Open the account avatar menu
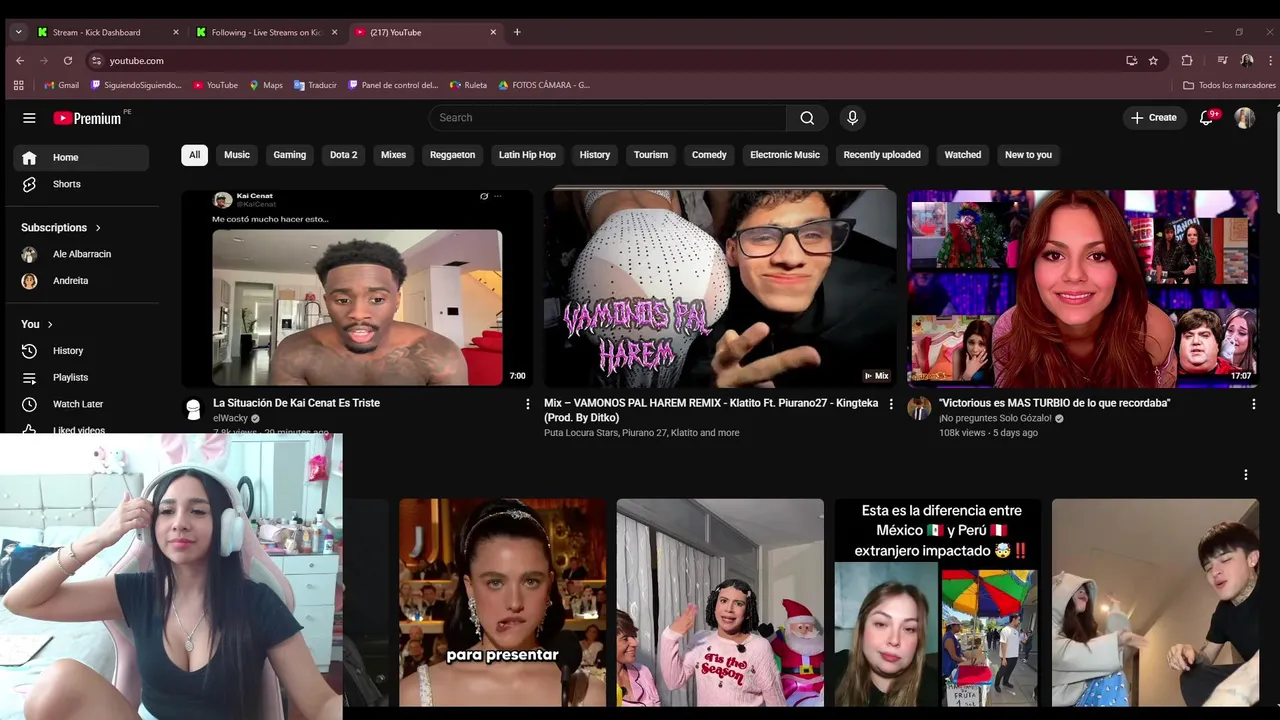Screen dimensions: 1280x720 point(1244,118)
